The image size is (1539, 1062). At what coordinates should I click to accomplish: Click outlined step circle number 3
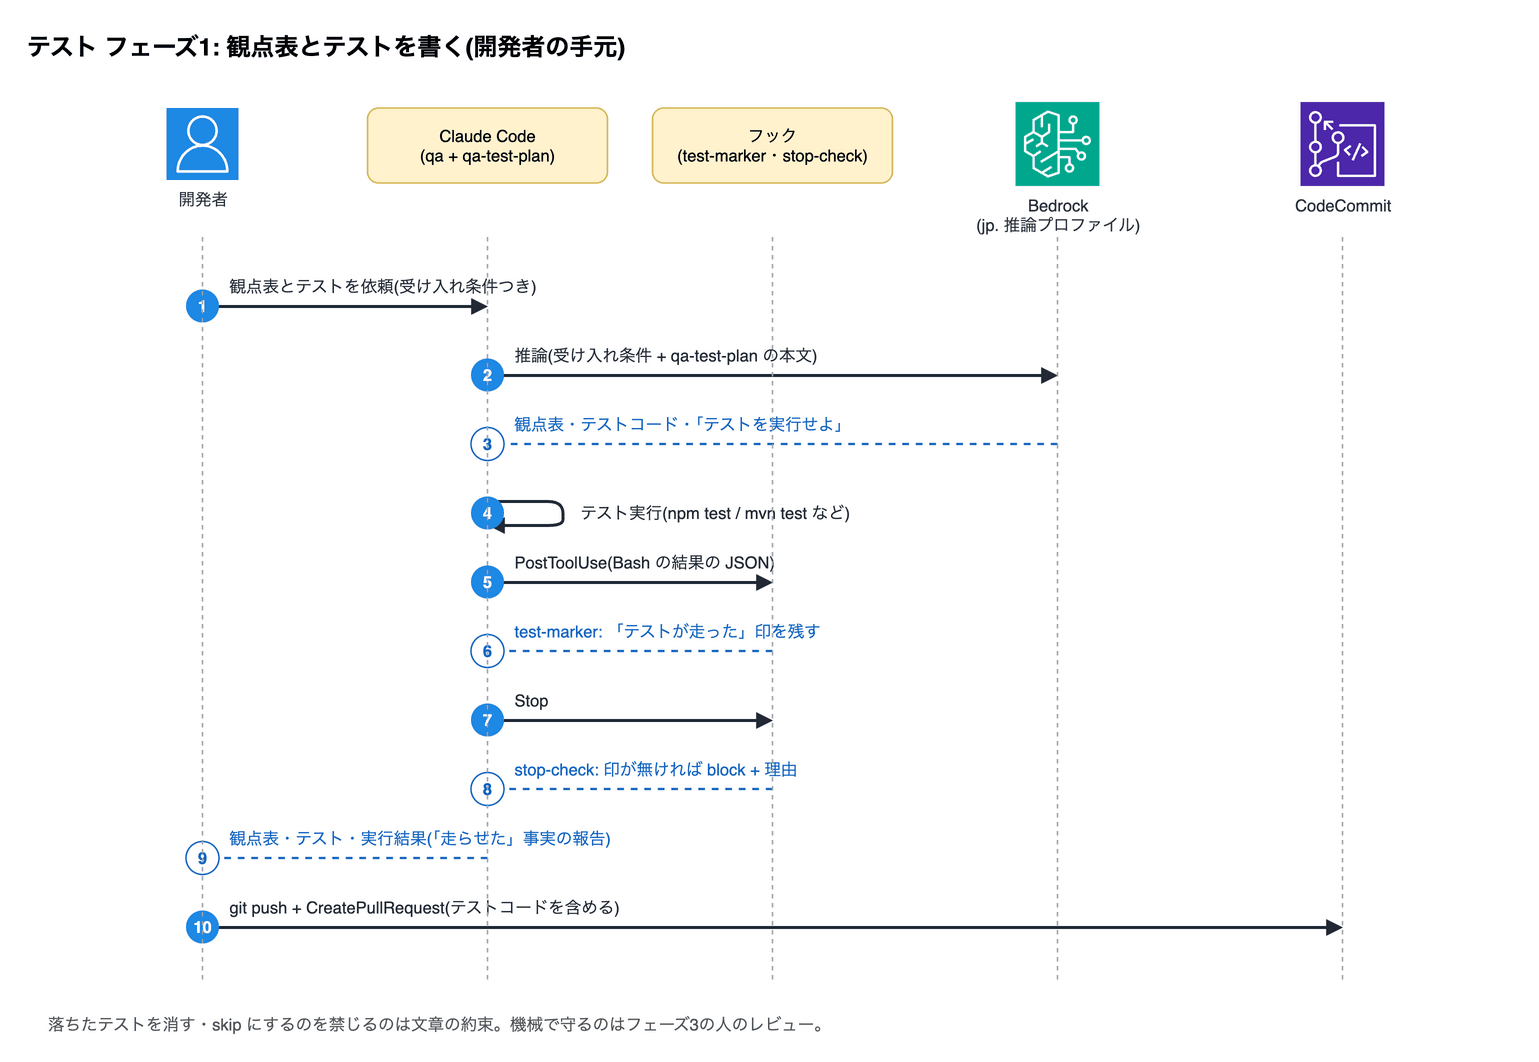click(x=487, y=444)
